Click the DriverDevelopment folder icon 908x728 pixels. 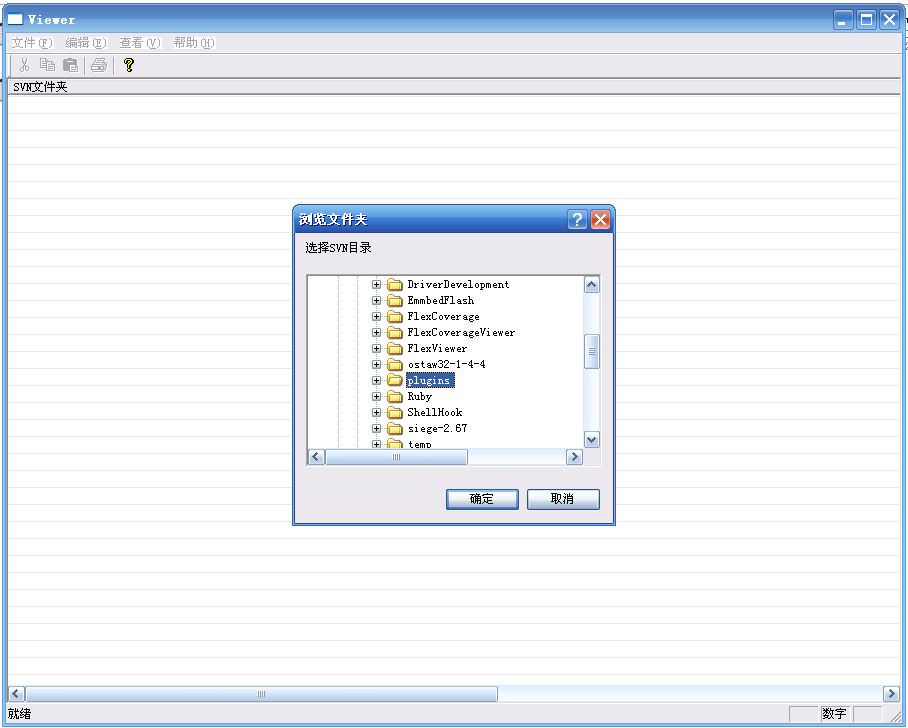tap(394, 284)
